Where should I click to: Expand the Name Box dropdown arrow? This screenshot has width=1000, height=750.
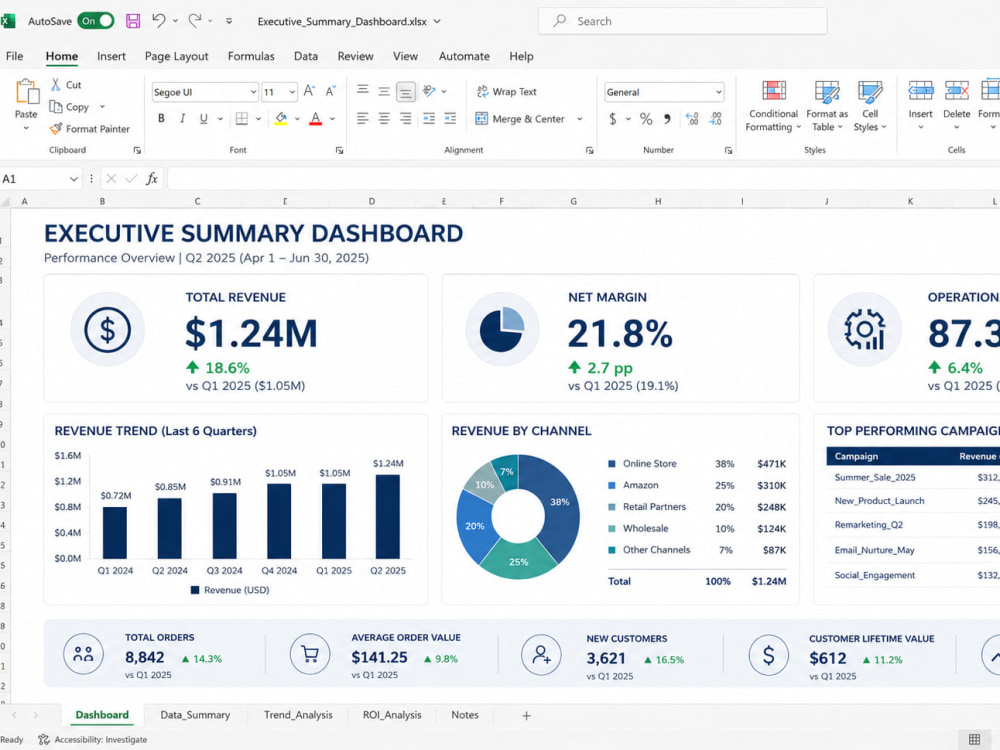pos(73,179)
